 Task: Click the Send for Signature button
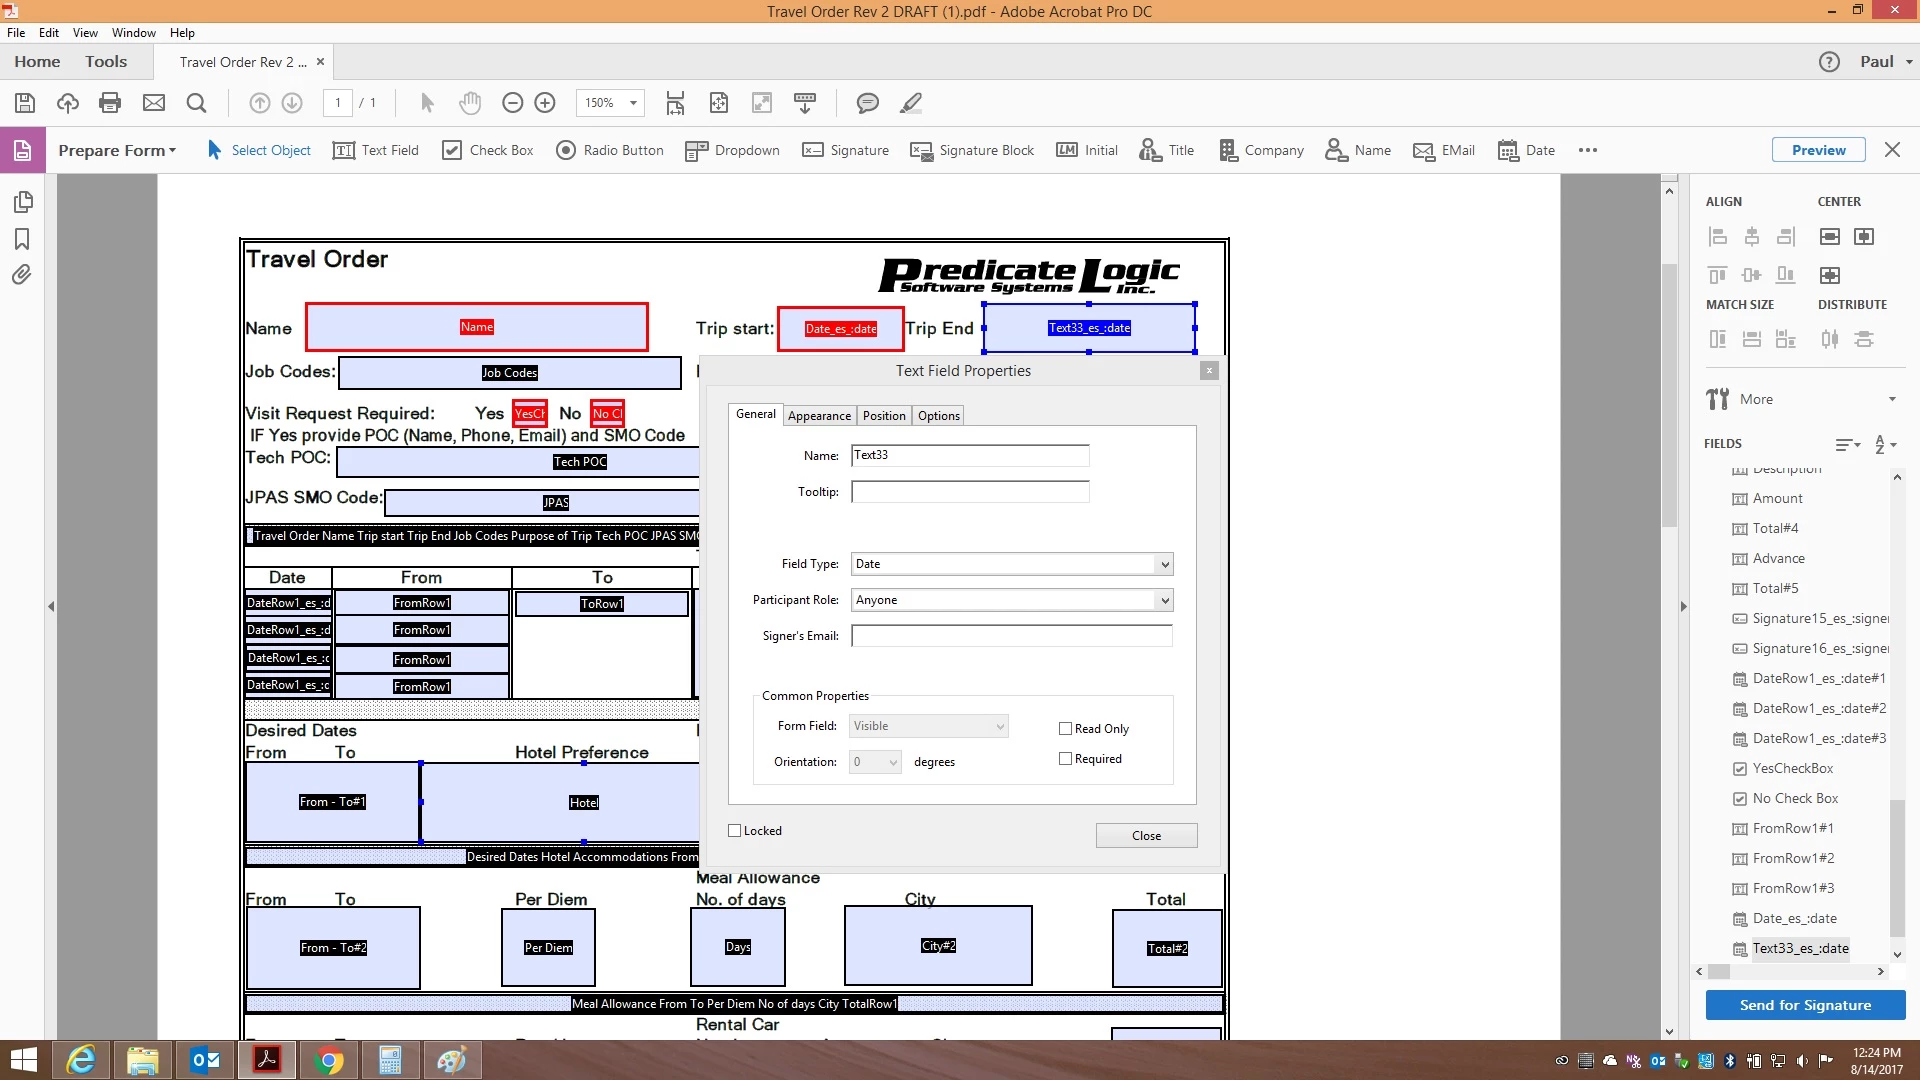(x=1805, y=1005)
